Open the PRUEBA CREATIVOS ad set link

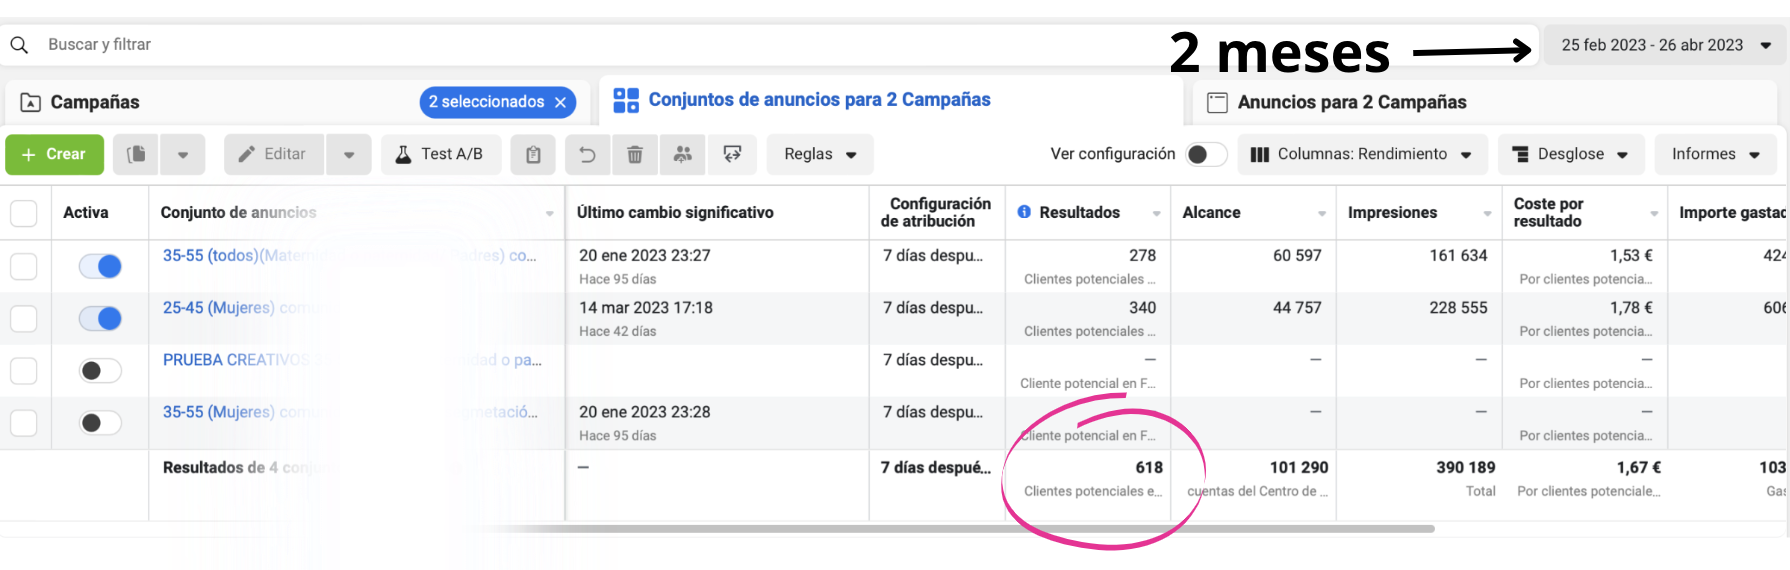pos(352,359)
